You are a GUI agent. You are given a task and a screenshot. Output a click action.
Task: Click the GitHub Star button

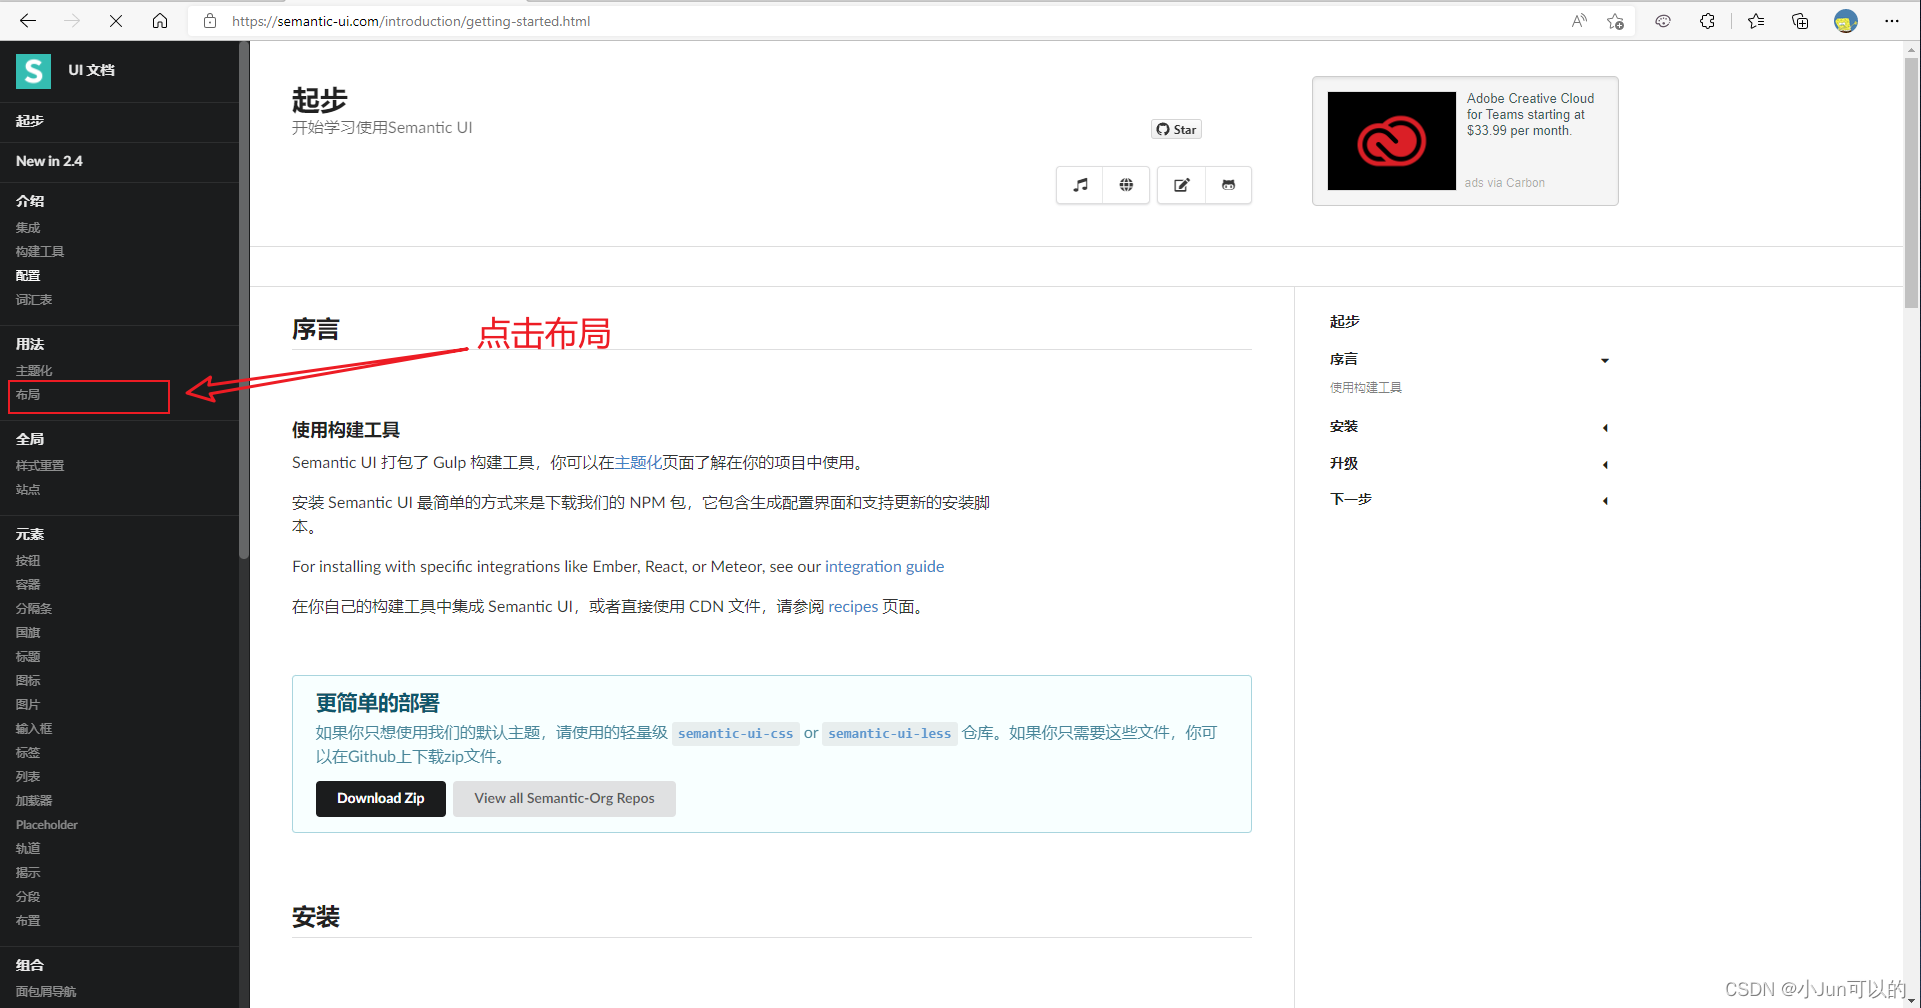(x=1176, y=129)
